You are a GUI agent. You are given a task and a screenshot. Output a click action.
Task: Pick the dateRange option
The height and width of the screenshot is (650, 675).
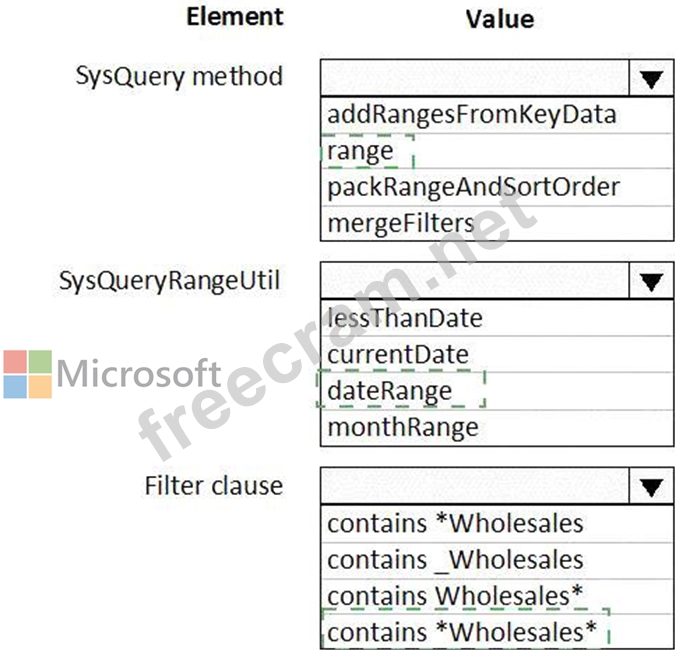click(390, 390)
